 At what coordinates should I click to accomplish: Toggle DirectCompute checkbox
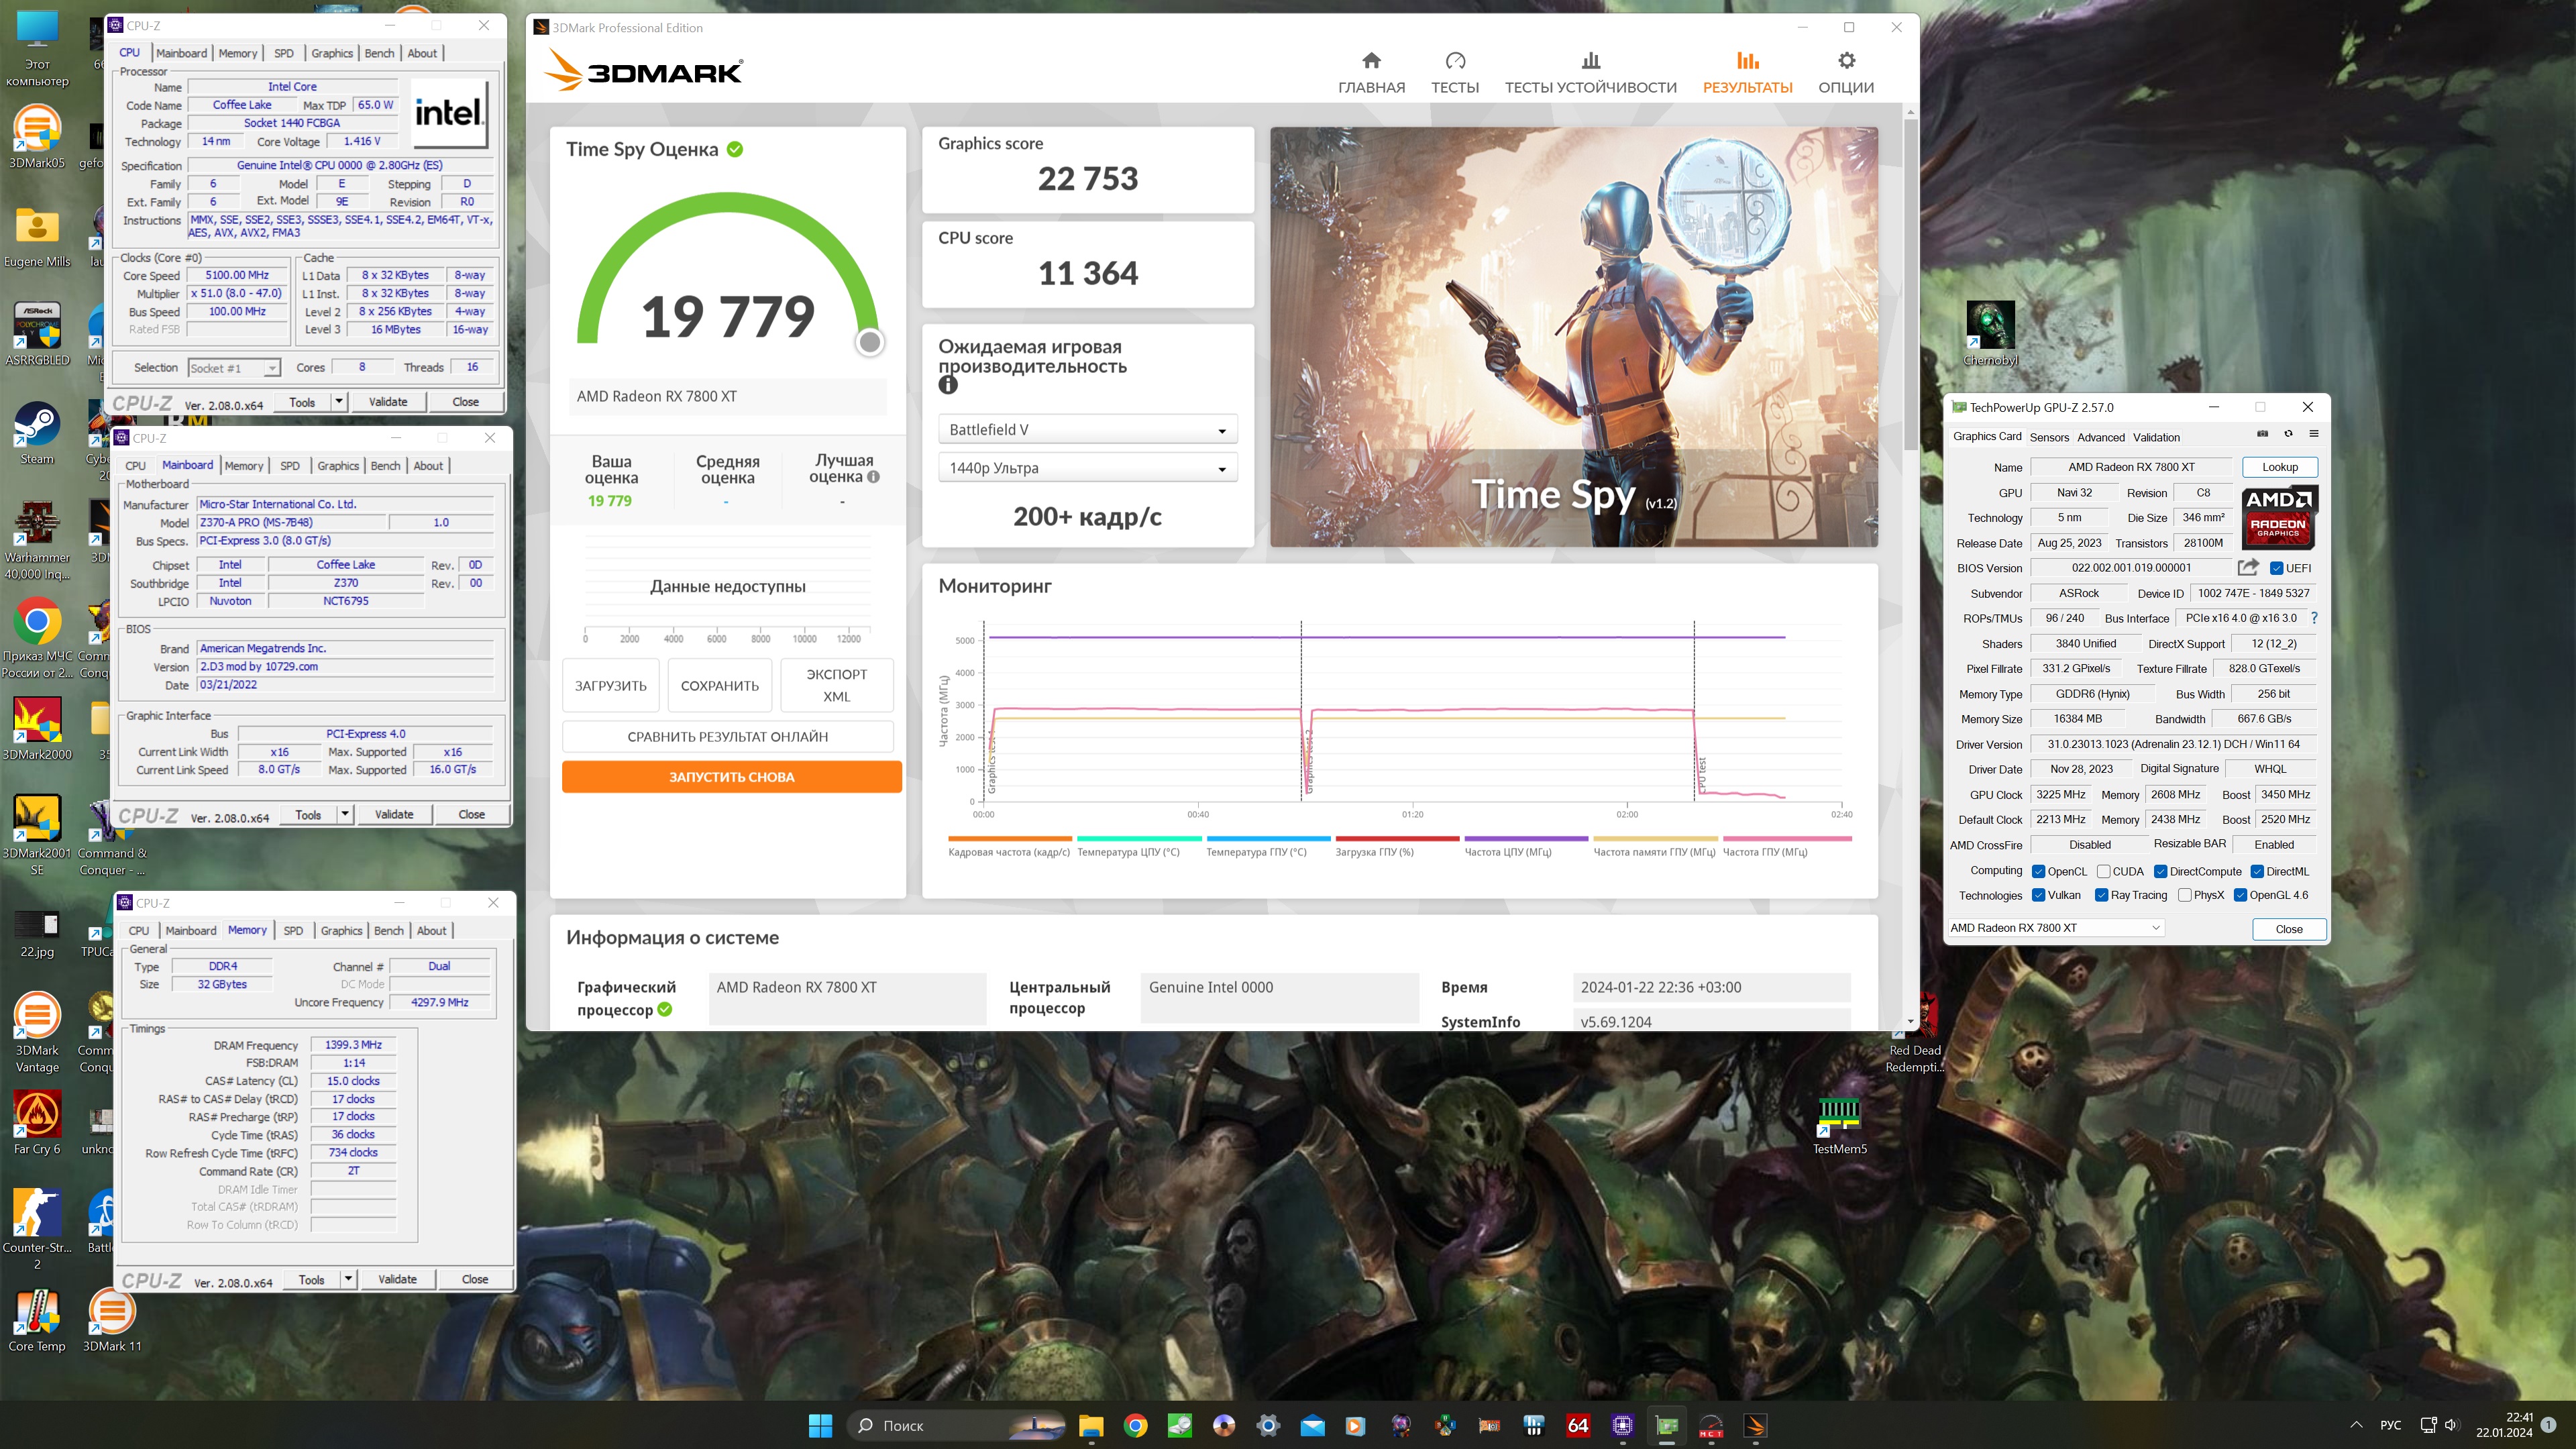(x=2160, y=871)
